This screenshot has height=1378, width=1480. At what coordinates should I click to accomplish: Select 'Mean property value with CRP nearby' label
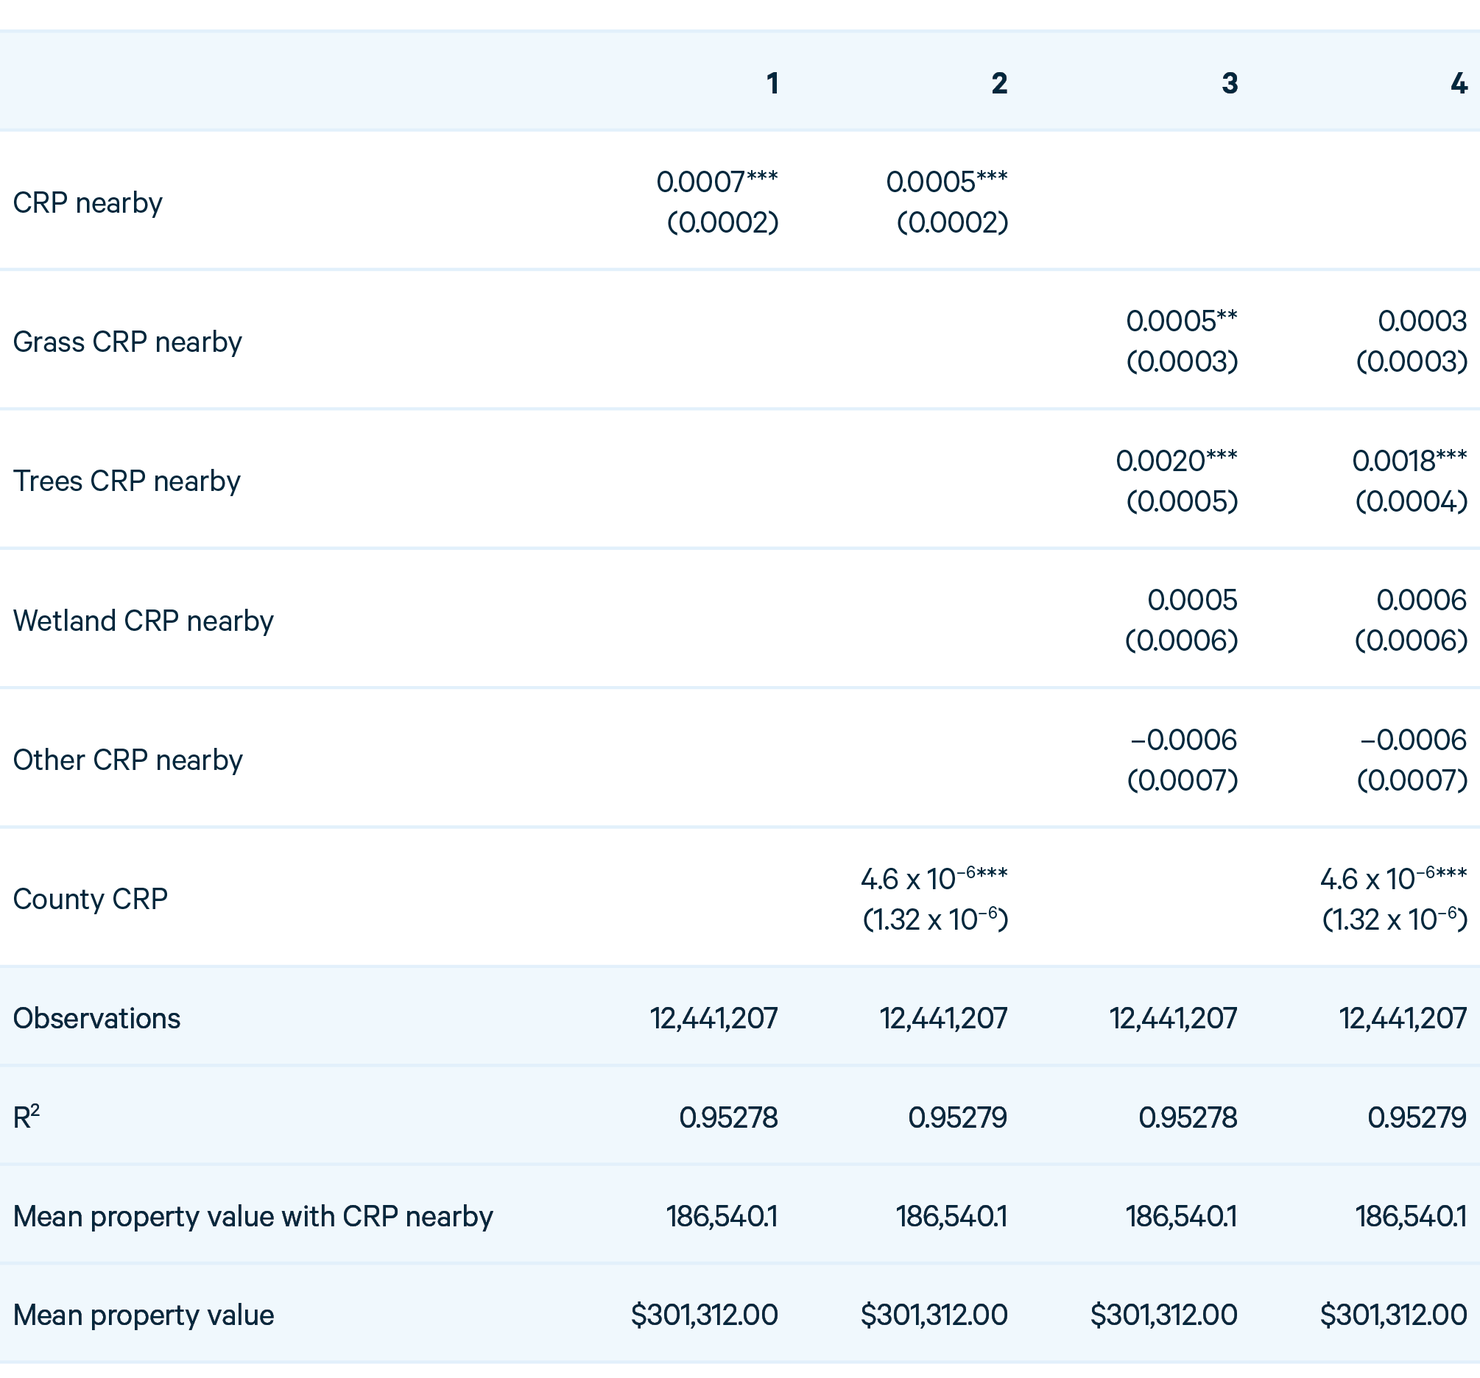point(253,1216)
